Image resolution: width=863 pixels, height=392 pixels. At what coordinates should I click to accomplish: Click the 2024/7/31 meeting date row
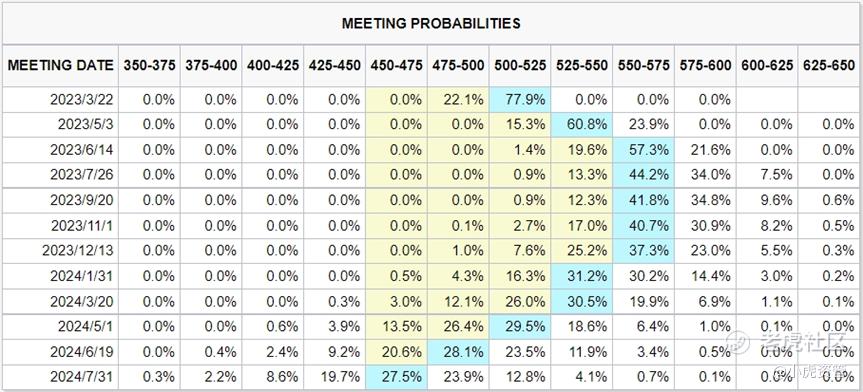point(432,377)
